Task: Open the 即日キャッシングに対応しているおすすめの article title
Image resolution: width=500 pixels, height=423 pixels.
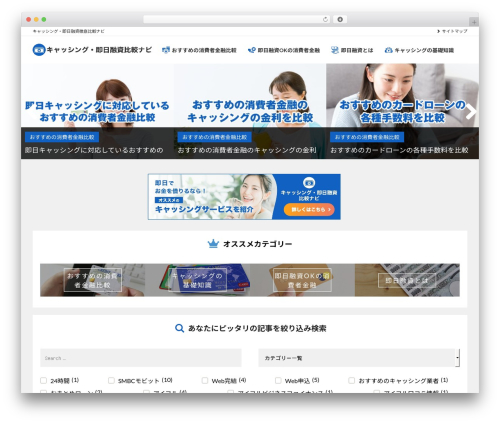Action: [x=94, y=150]
